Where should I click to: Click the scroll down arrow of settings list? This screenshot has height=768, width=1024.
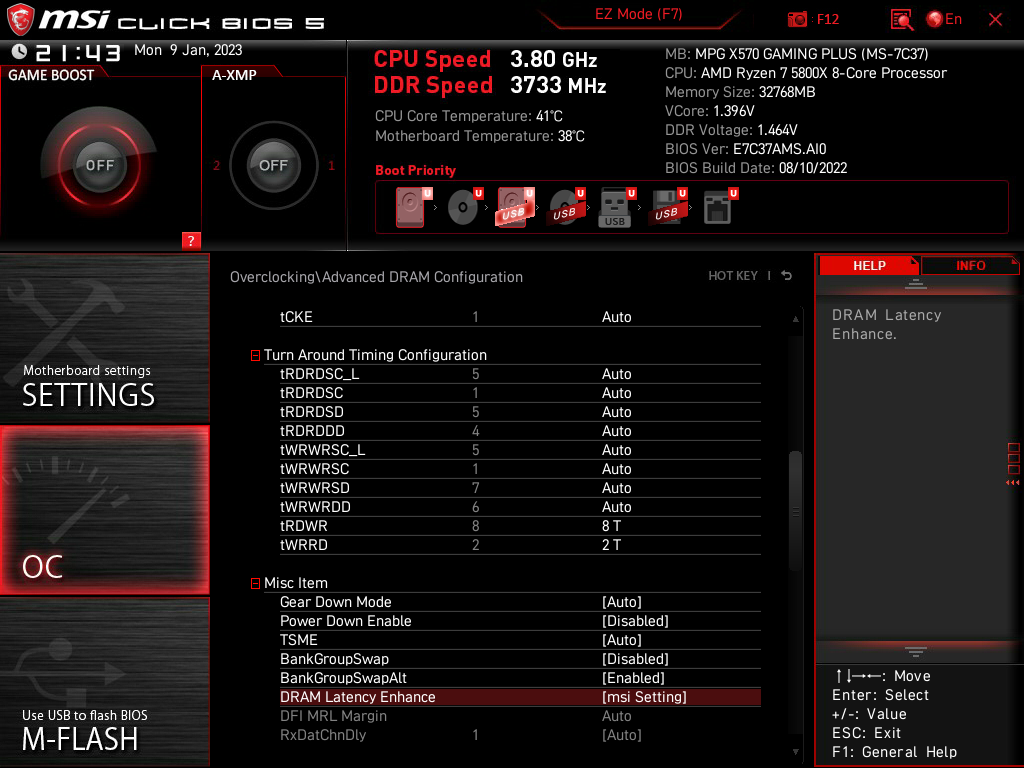795,752
